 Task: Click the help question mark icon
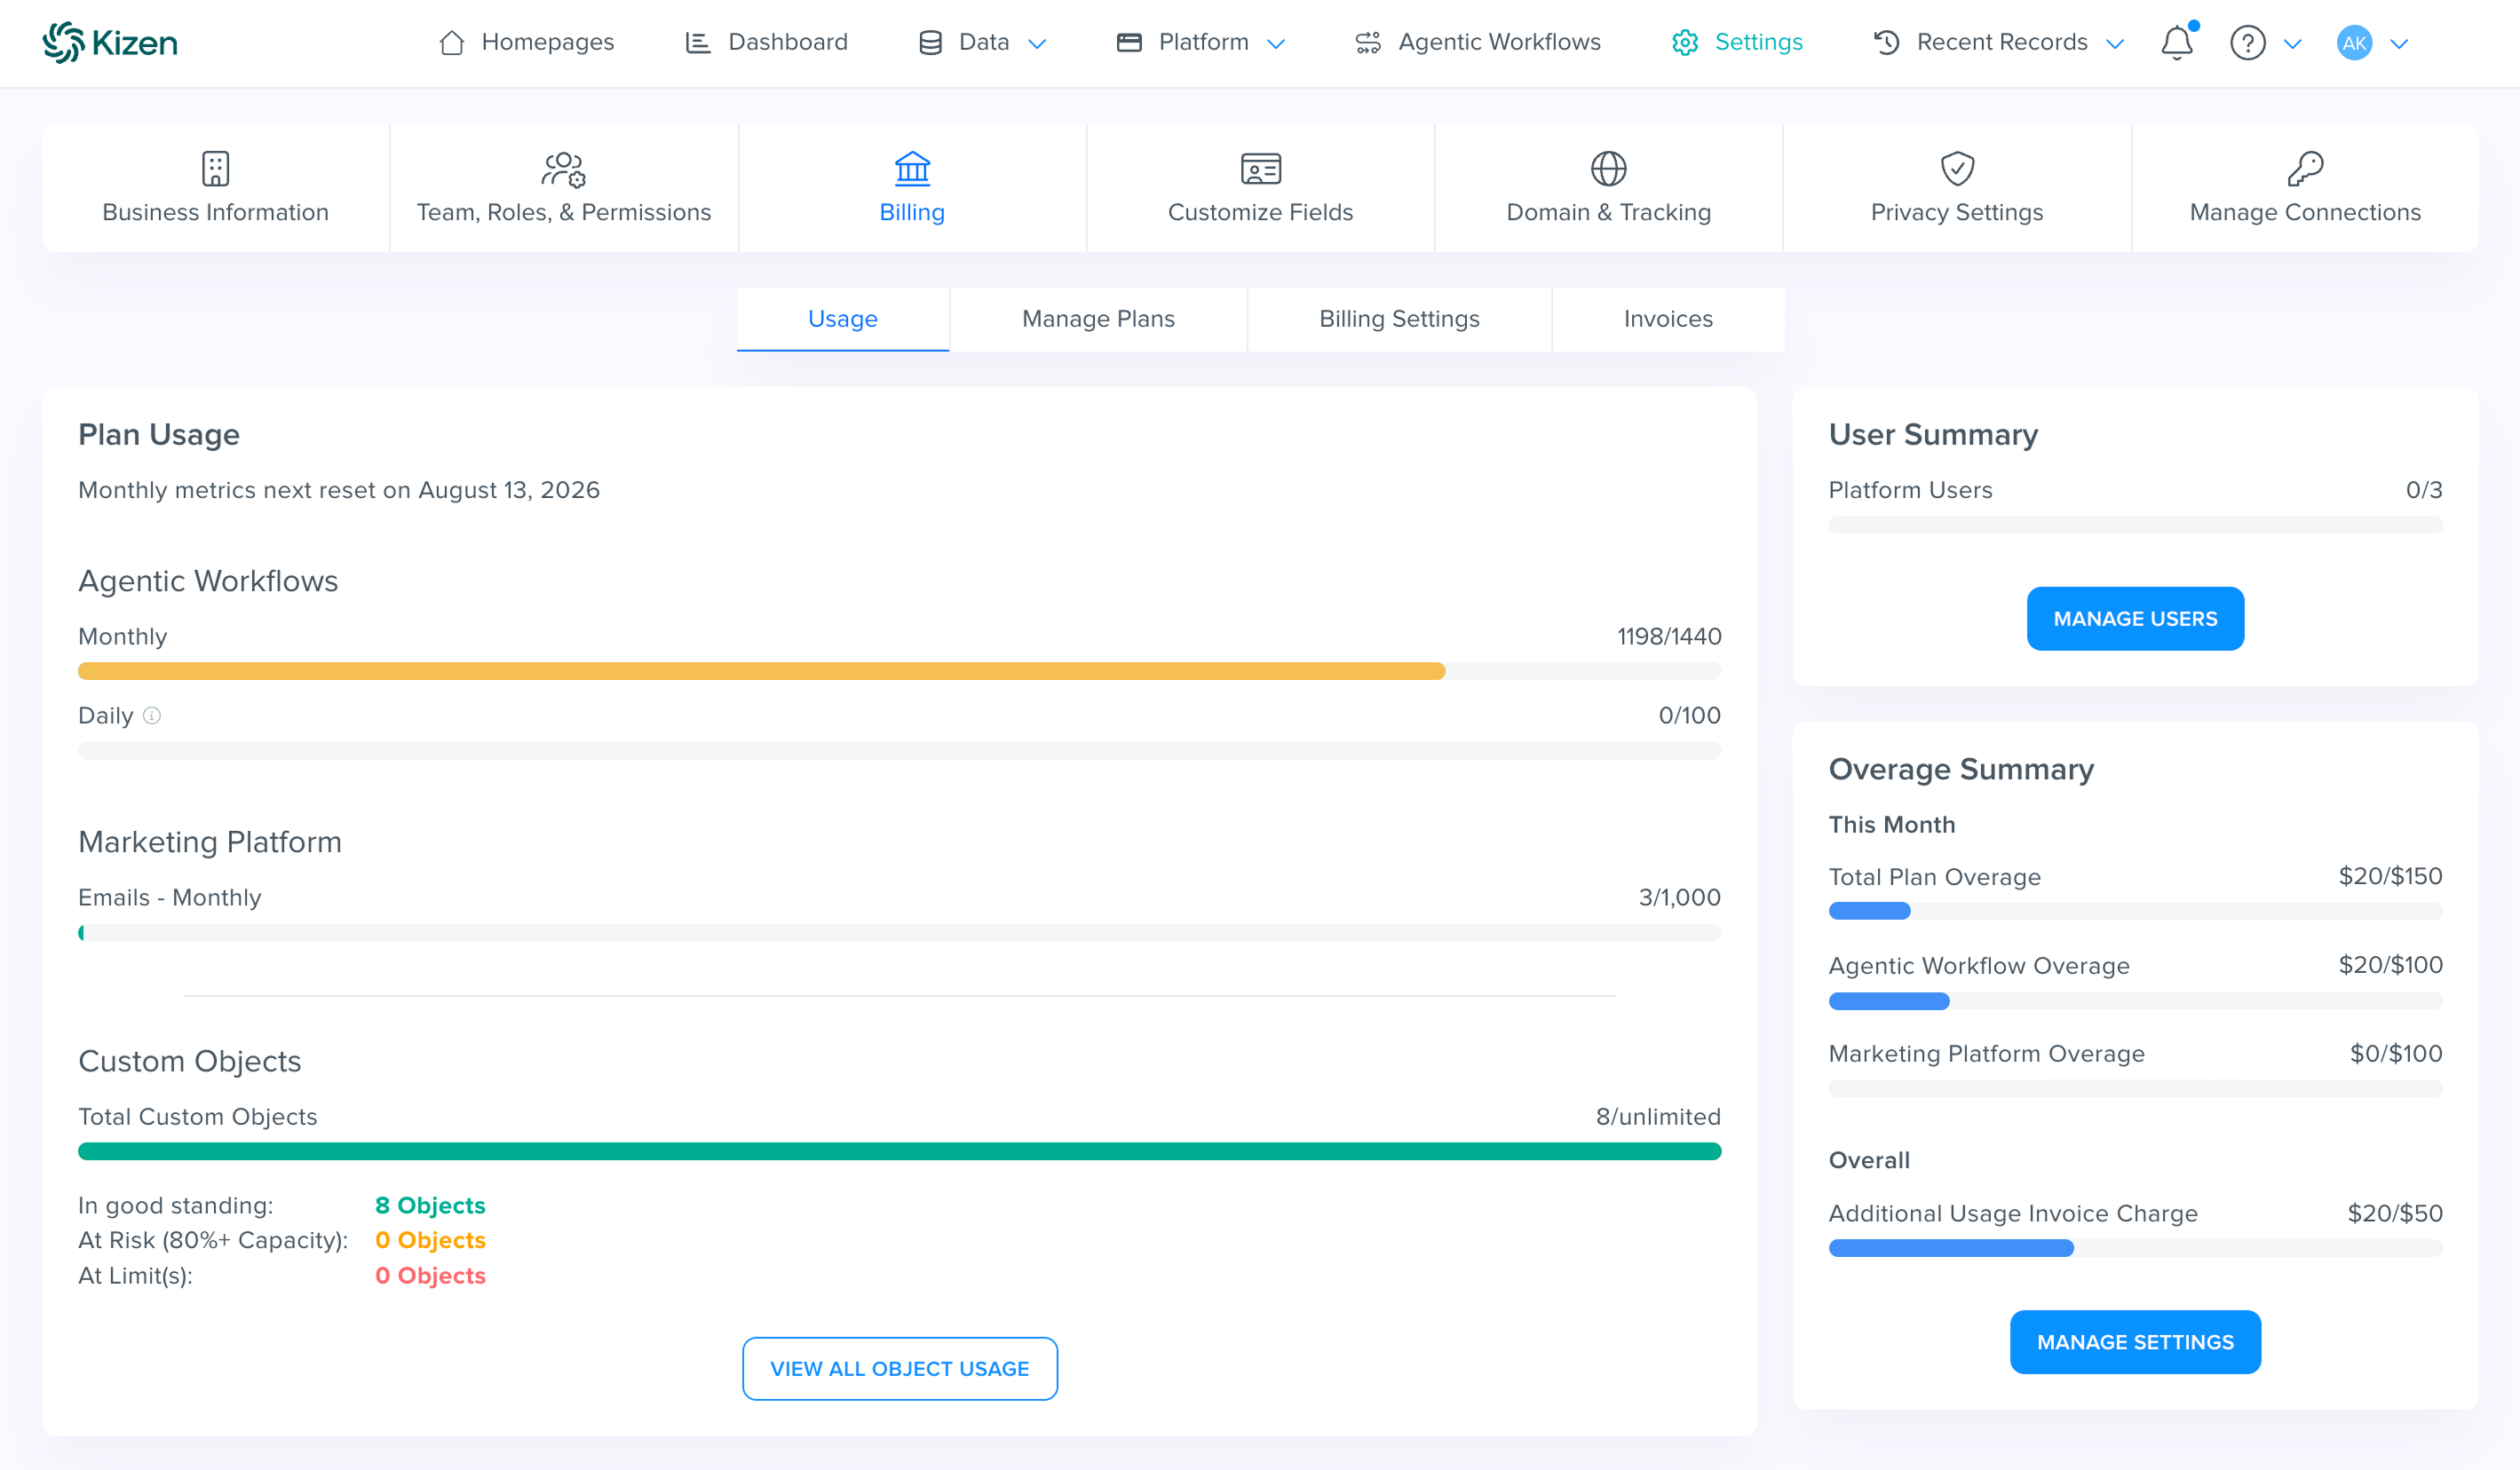tap(2247, 42)
